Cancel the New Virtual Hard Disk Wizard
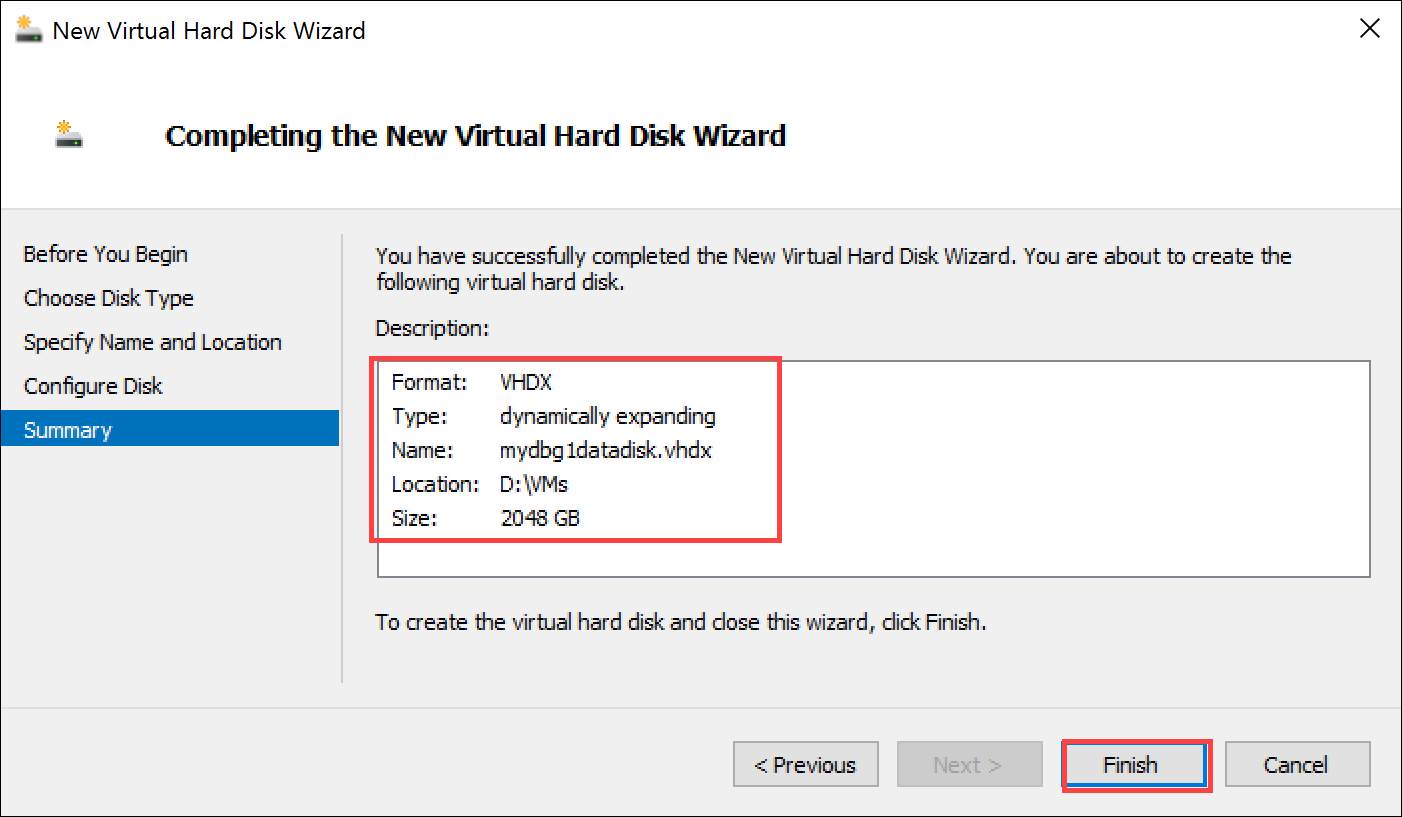 (x=1297, y=764)
